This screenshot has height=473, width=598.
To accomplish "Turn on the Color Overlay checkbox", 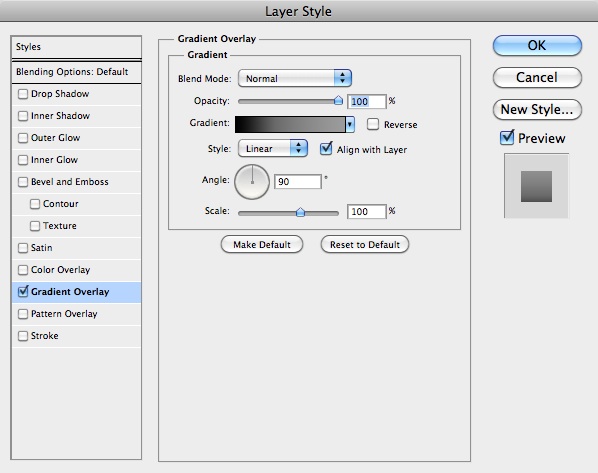I will pyautogui.click(x=23, y=270).
